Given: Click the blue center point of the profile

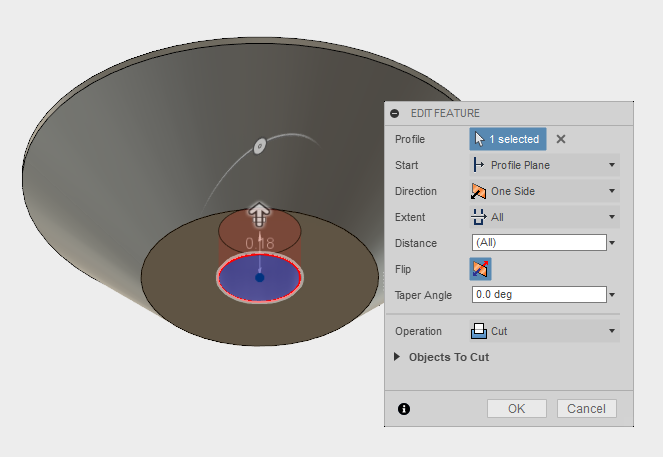Looking at the screenshot, I should point(260,278).
